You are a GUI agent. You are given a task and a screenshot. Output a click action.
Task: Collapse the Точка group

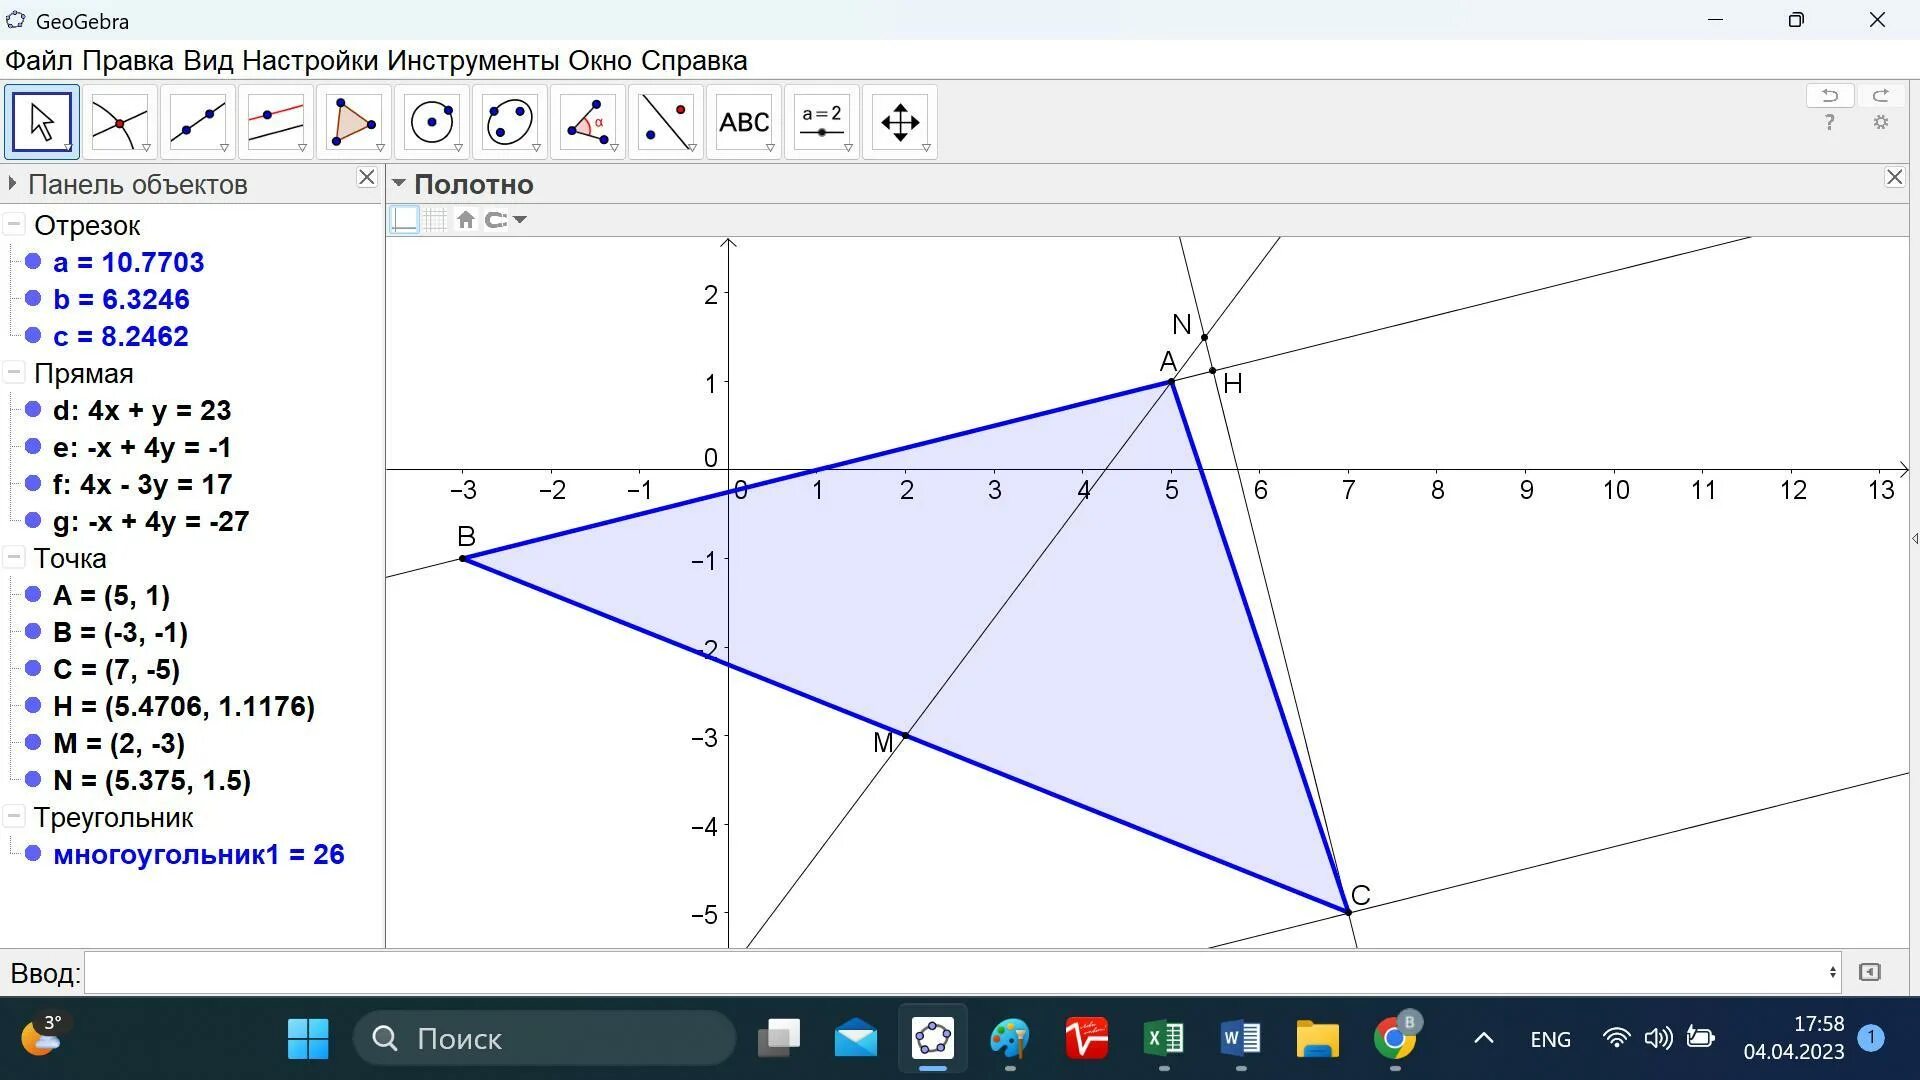pos(14,558)
